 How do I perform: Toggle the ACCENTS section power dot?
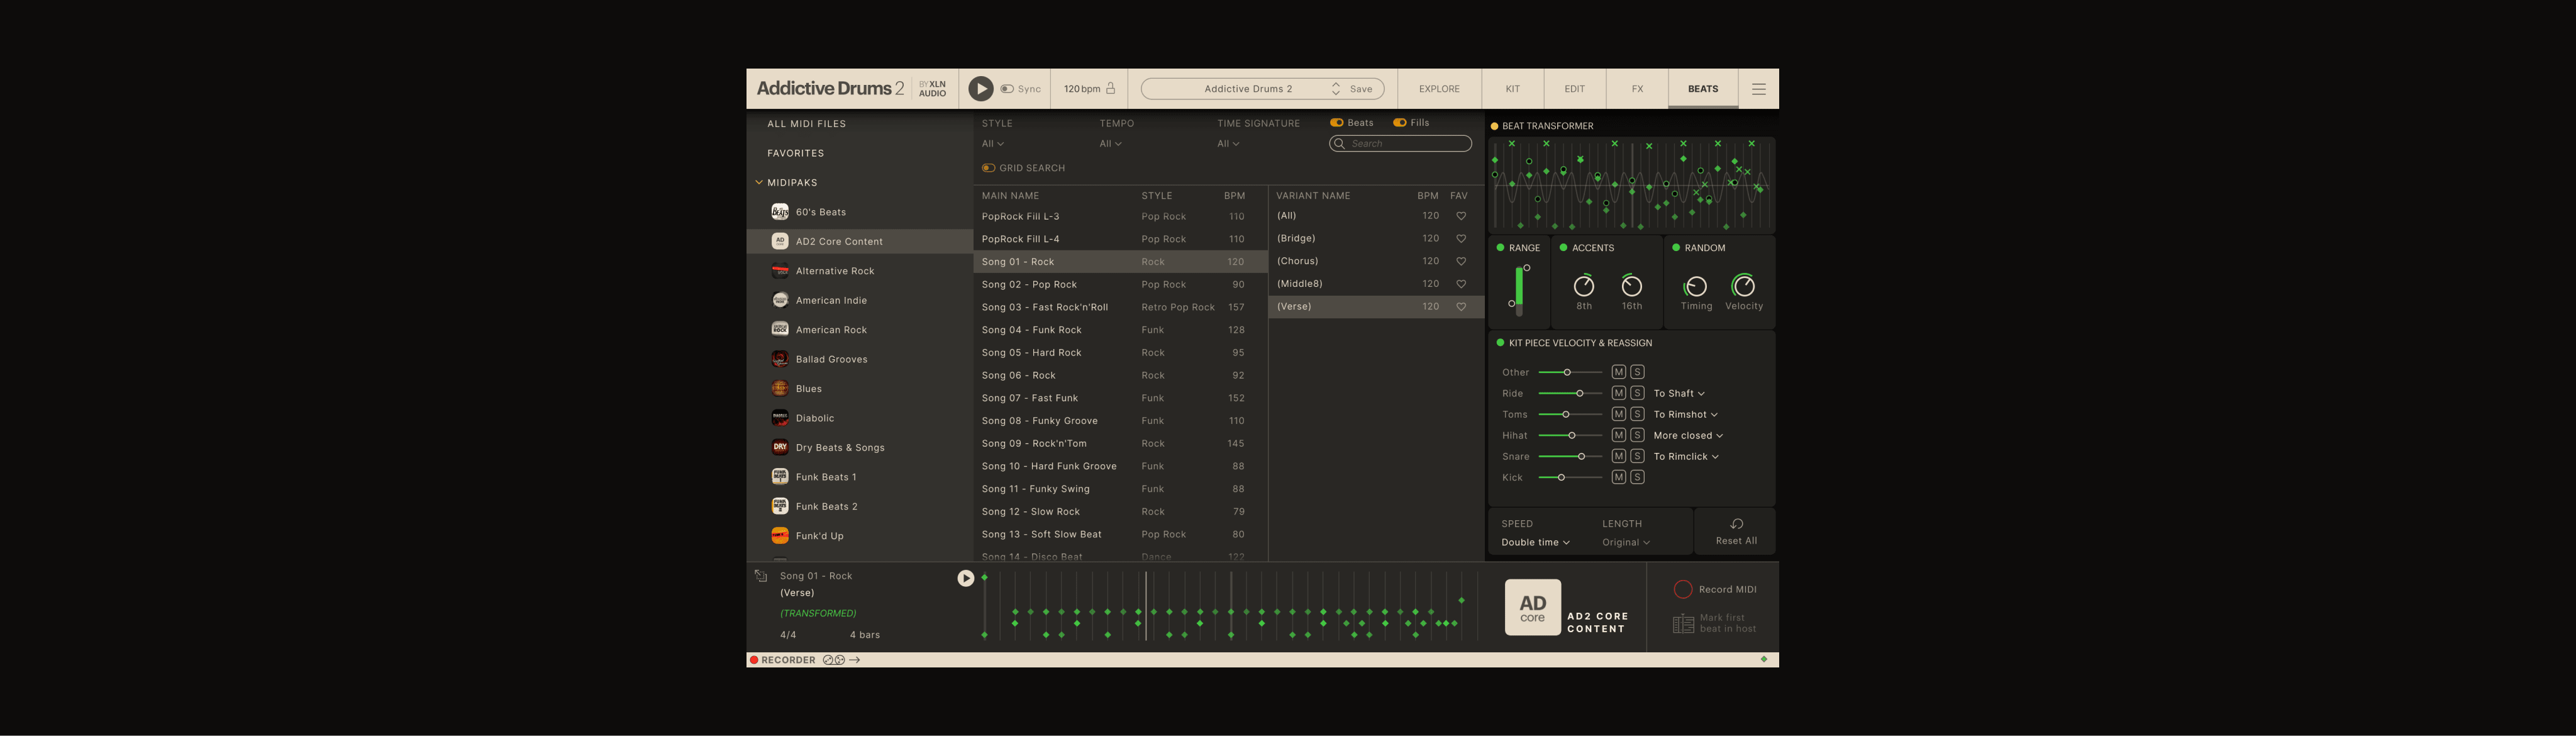point(1563,248)
